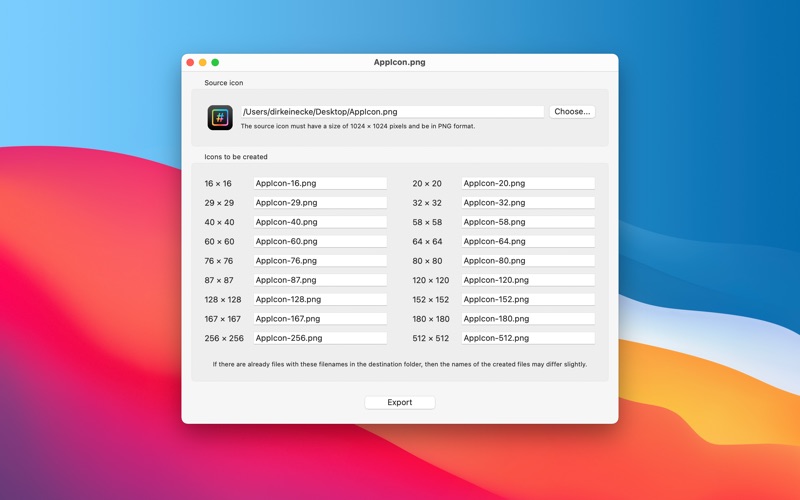Edit the AppIcon-180.png filename field
The height and width of the screenshot is (500, 800).
click(528, 319)
